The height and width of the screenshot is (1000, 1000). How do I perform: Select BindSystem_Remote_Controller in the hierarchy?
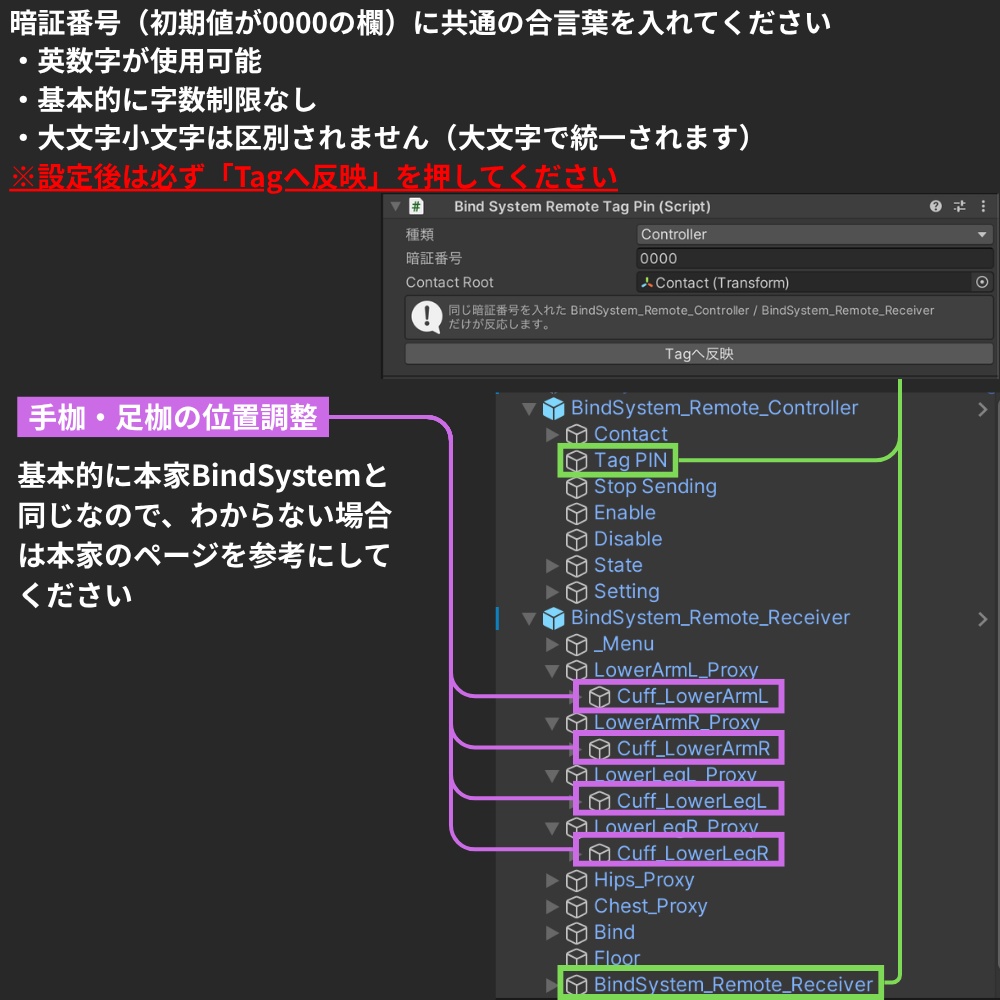pos(714,408)
